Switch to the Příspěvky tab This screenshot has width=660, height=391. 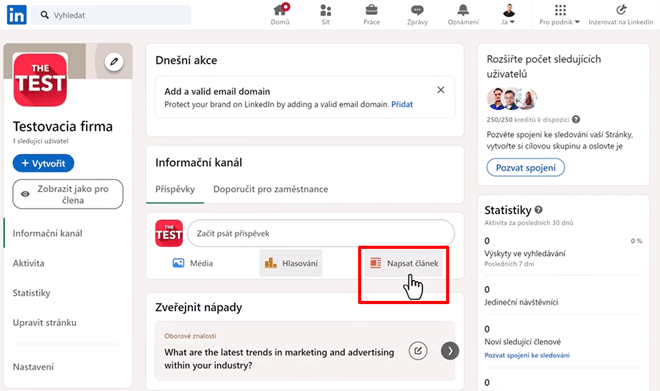175,189
